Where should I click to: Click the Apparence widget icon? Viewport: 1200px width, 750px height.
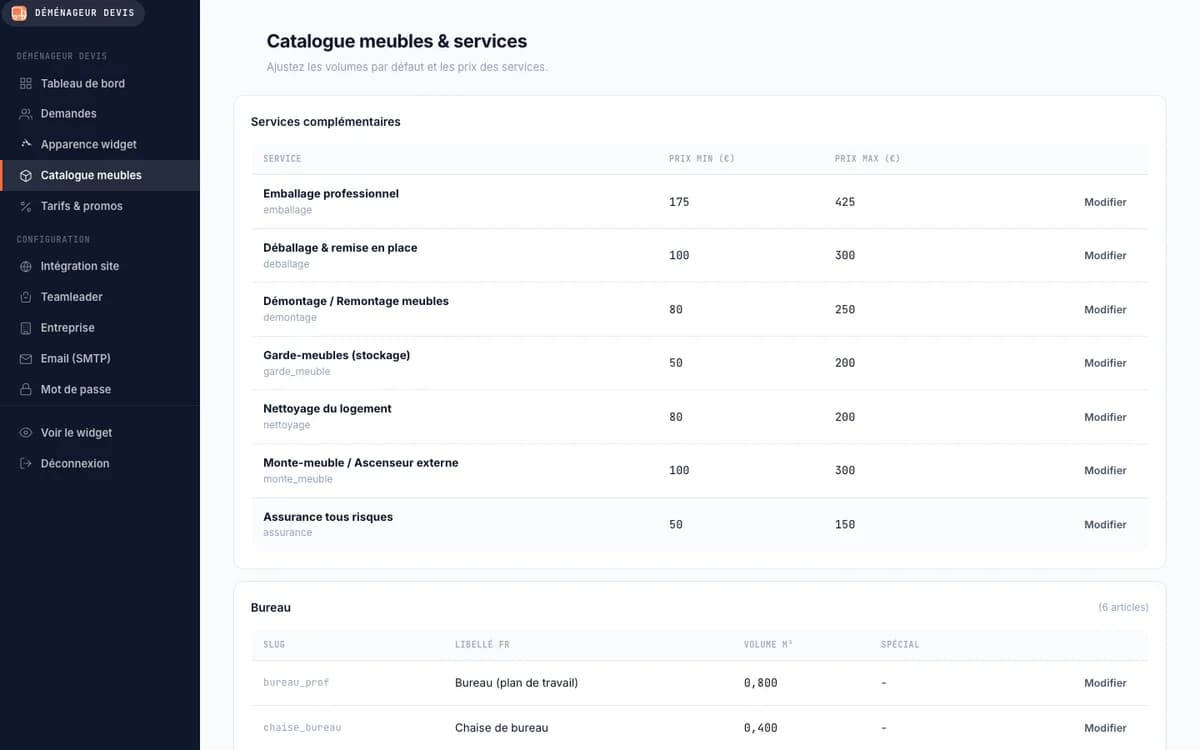[26, 144]
